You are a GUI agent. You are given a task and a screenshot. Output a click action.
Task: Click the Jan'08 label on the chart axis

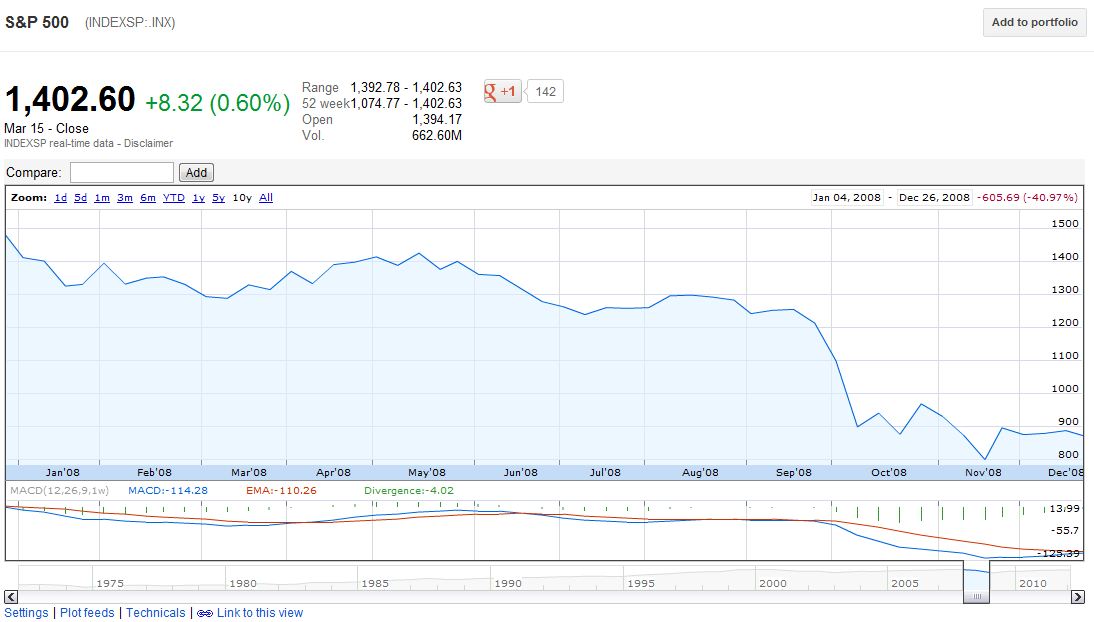[x=63, y=473]
